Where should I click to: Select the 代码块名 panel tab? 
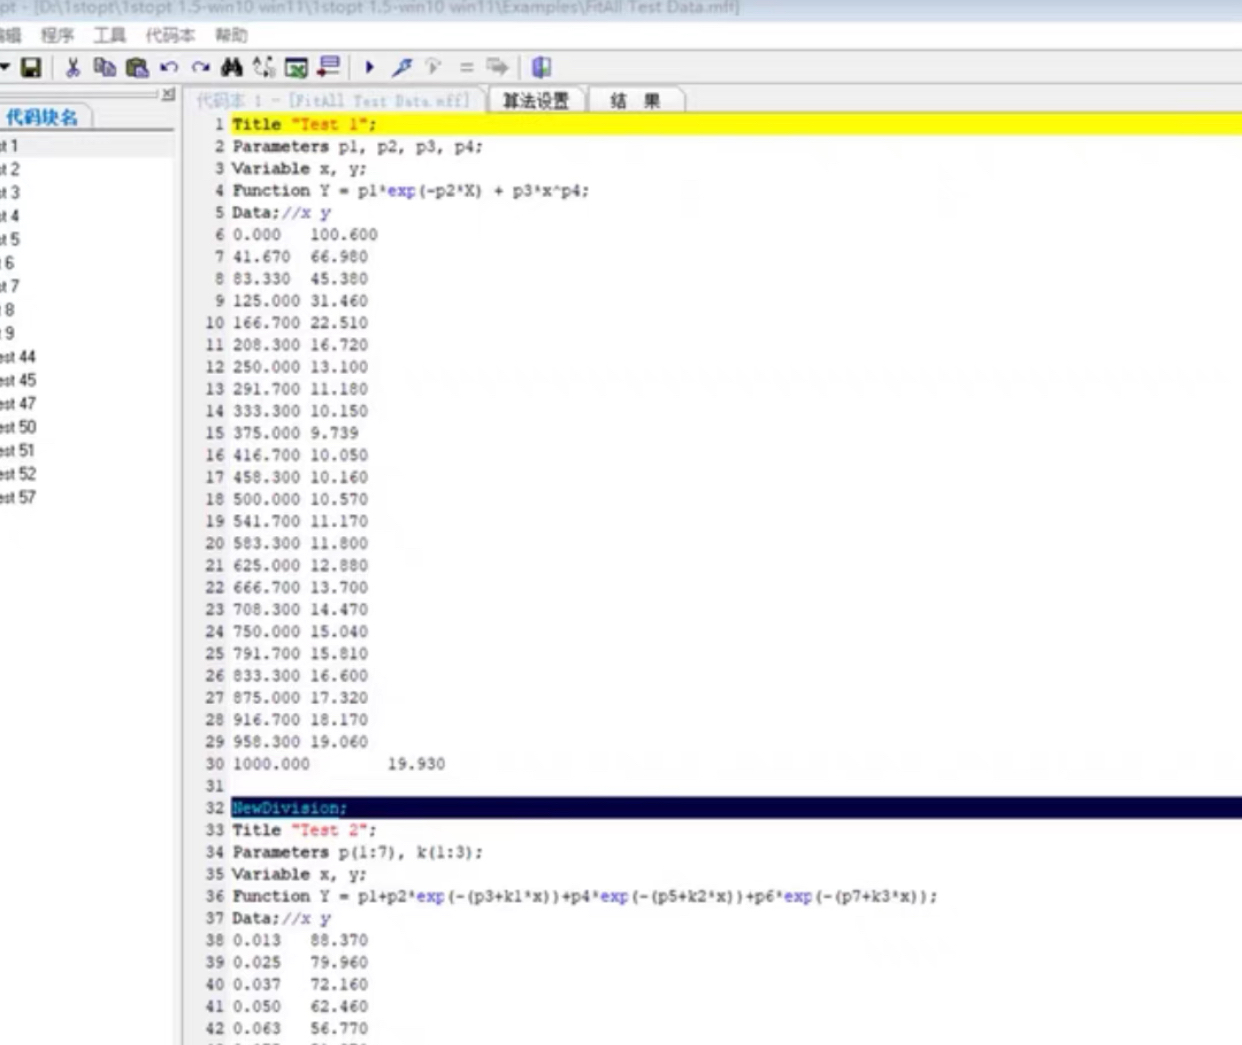42,117
